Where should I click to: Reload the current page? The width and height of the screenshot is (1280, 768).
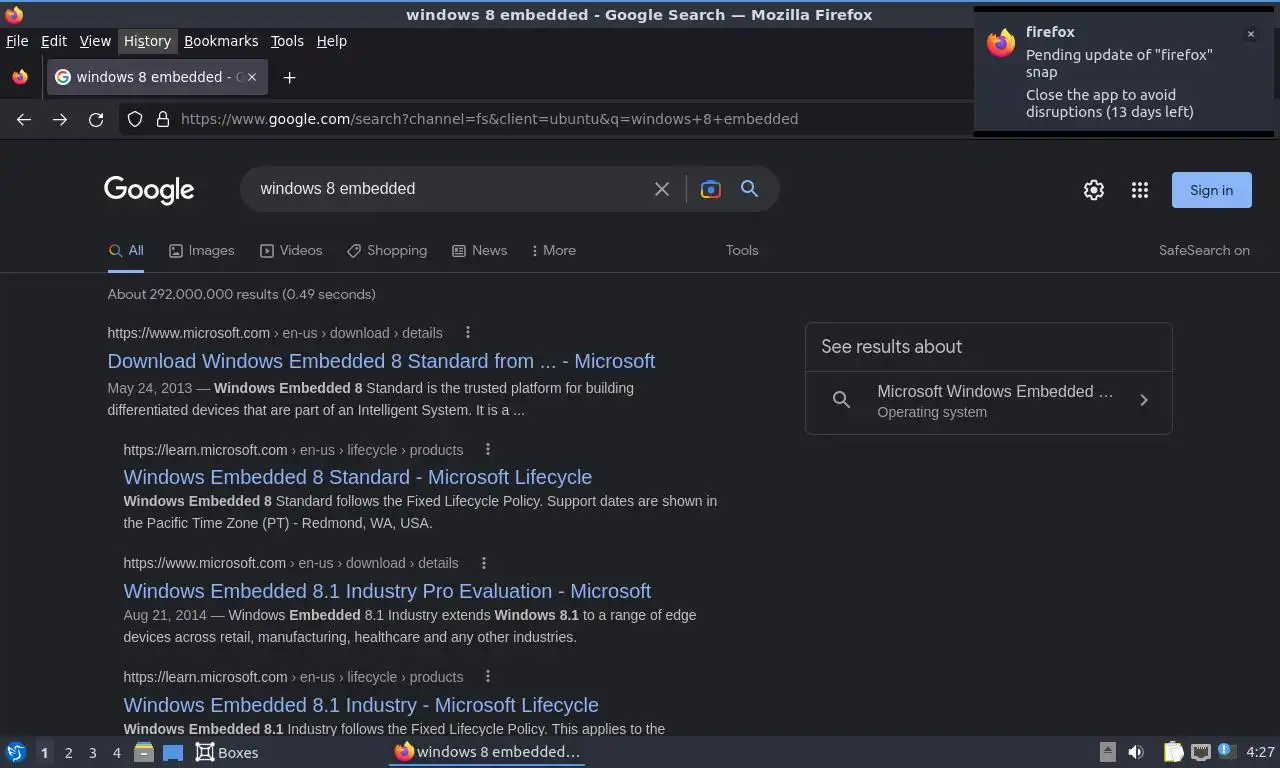pyautogui.click(x=96, y=119)
